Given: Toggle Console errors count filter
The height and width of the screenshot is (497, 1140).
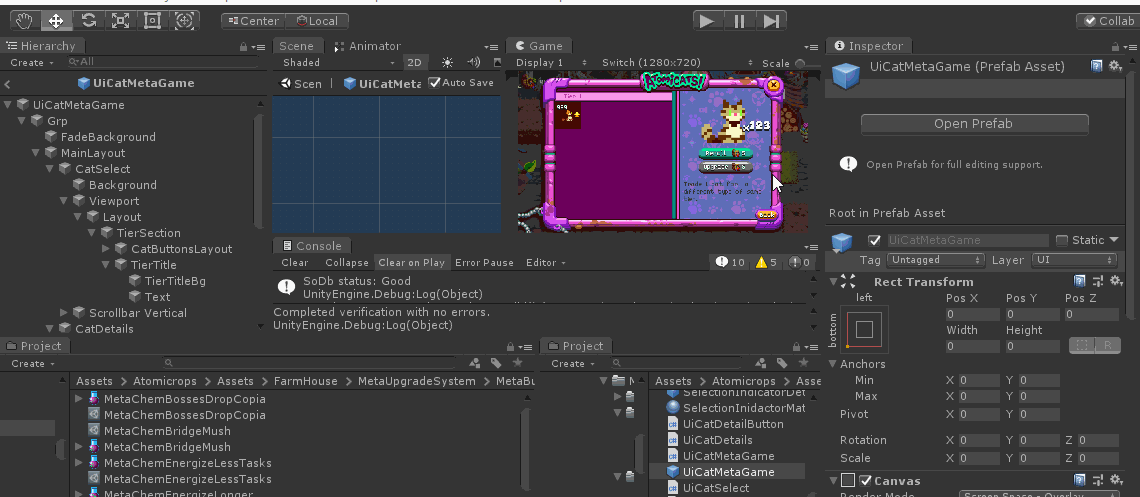Looking at the screenshot, I should point(800,262).
